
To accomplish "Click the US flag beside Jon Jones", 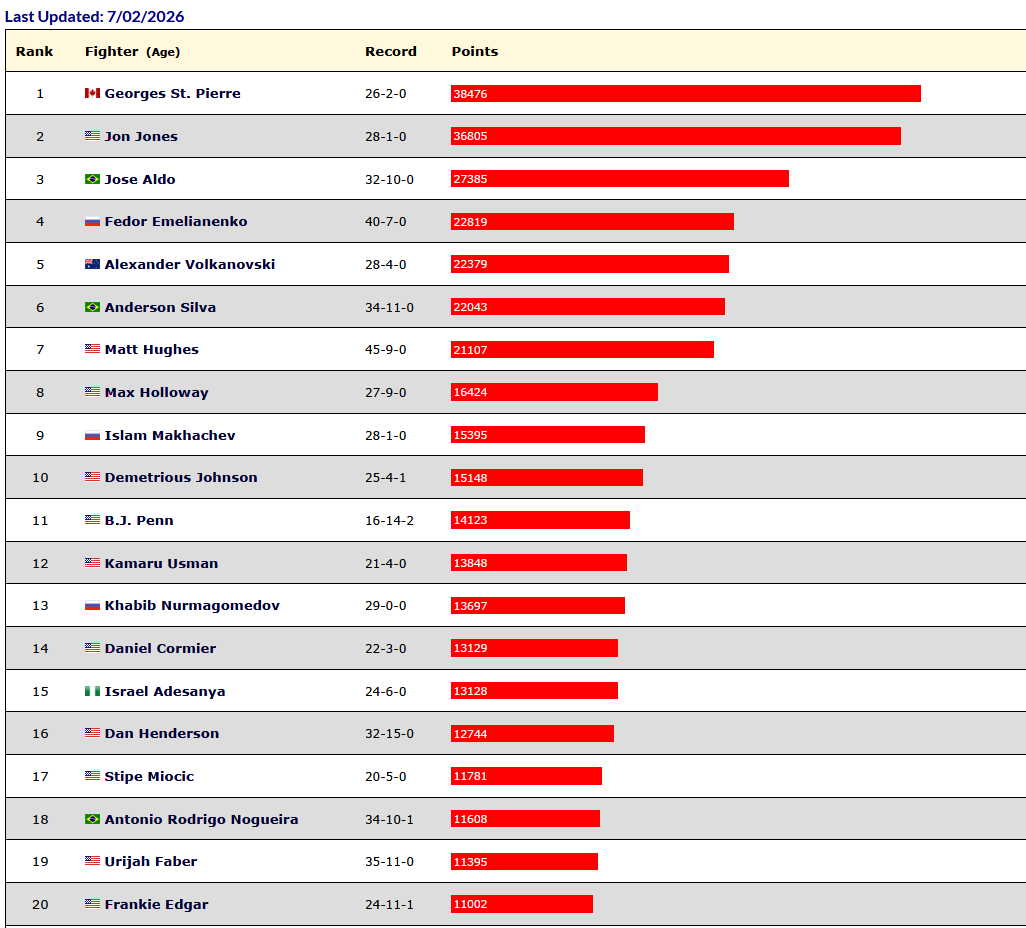I will (92, 135).
